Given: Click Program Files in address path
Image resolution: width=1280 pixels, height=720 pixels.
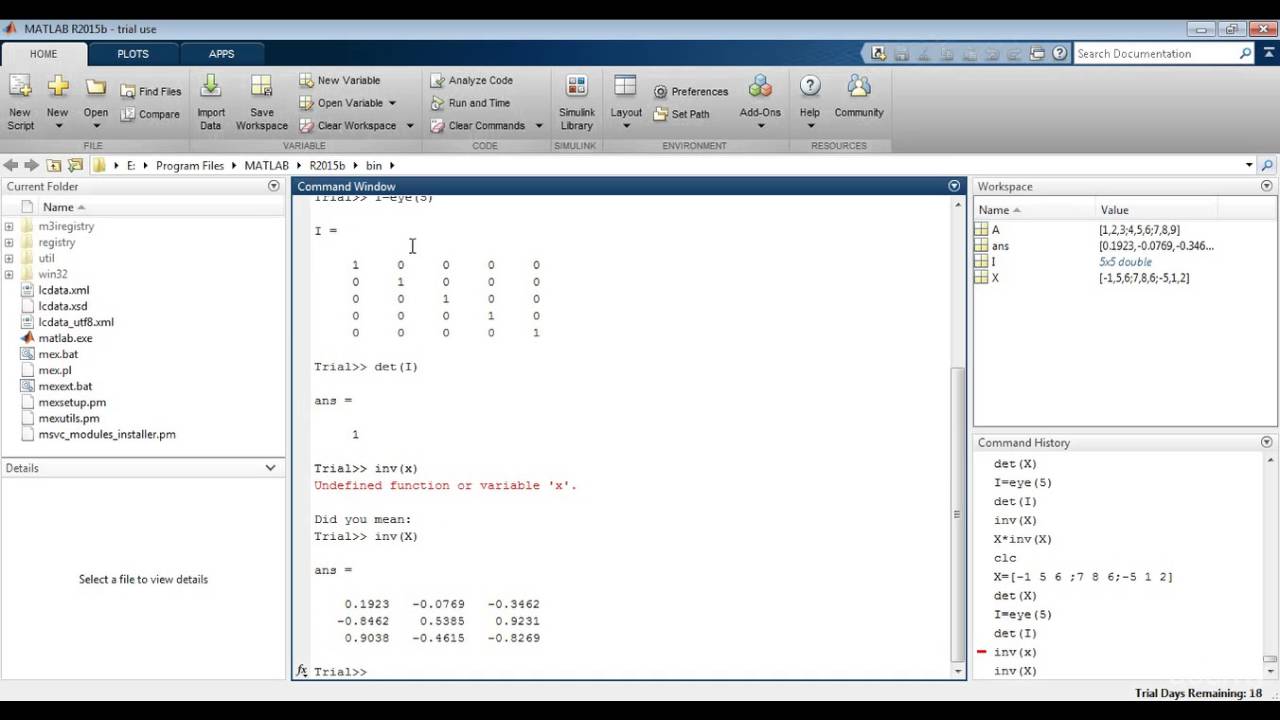Looking at the screenshot, I should [190, 166].
